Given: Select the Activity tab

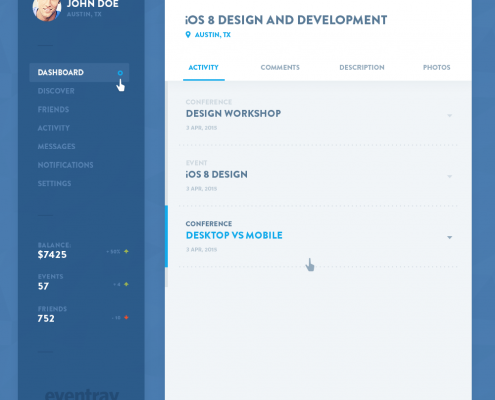Looking at the screenshot, I should pos(204,67).
